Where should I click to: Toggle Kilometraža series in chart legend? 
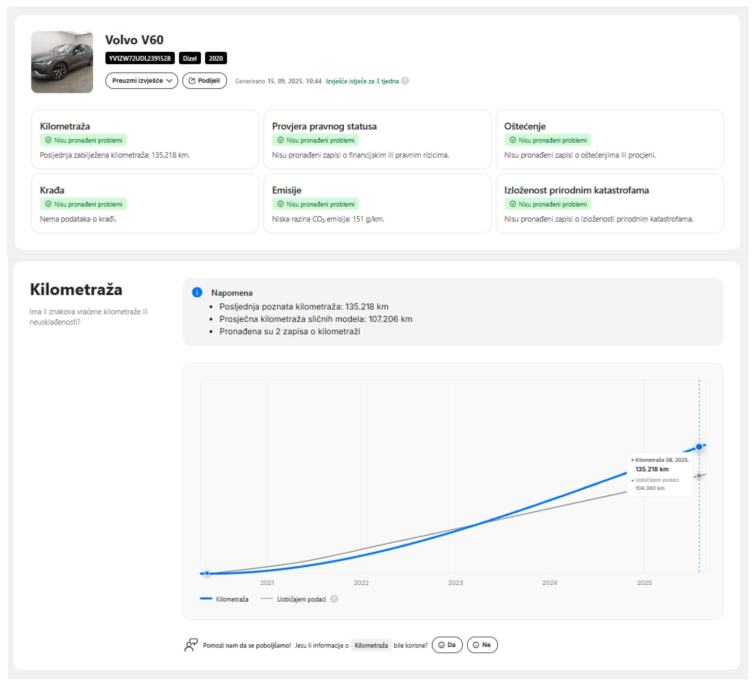pyautogui.click(x=226, y=598)
